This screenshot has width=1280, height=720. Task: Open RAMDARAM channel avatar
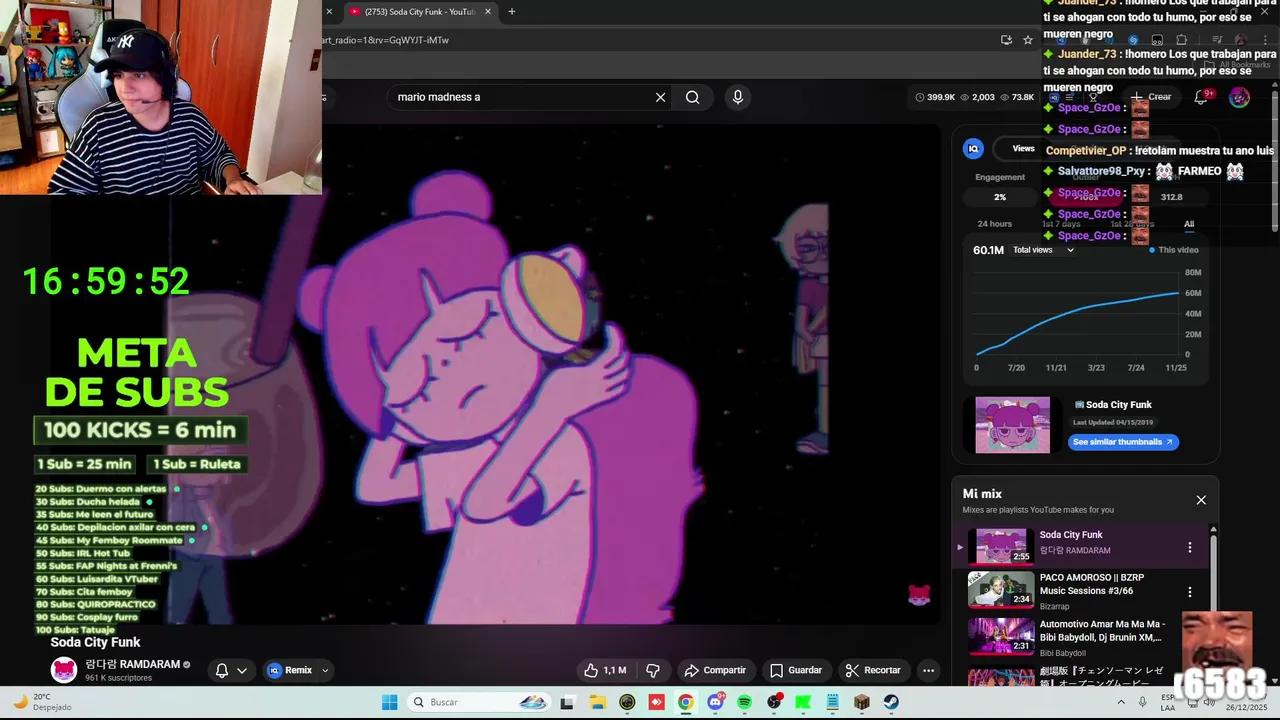click(64, 670)
